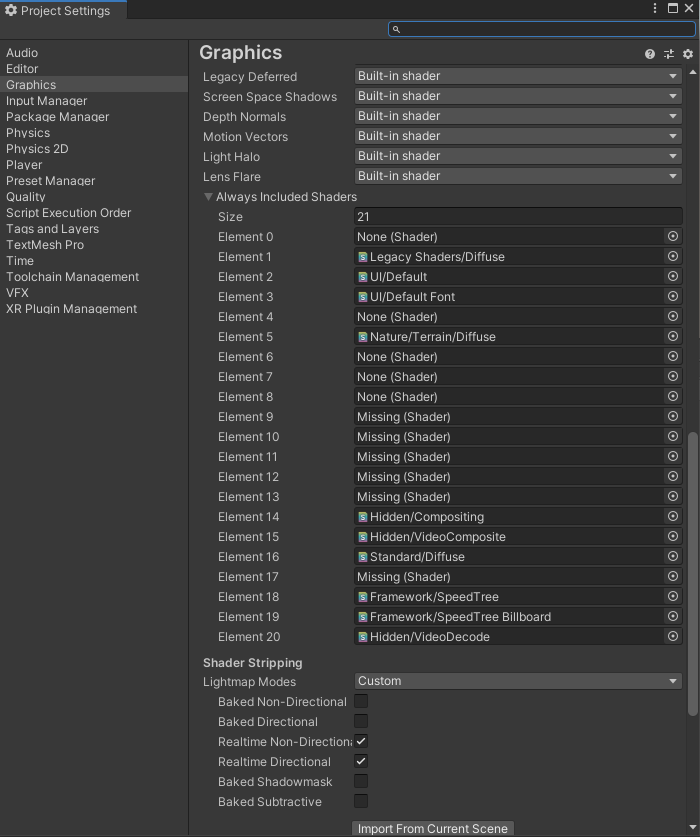Switch to the XR Plugin Management section

(x=69, y=309)
